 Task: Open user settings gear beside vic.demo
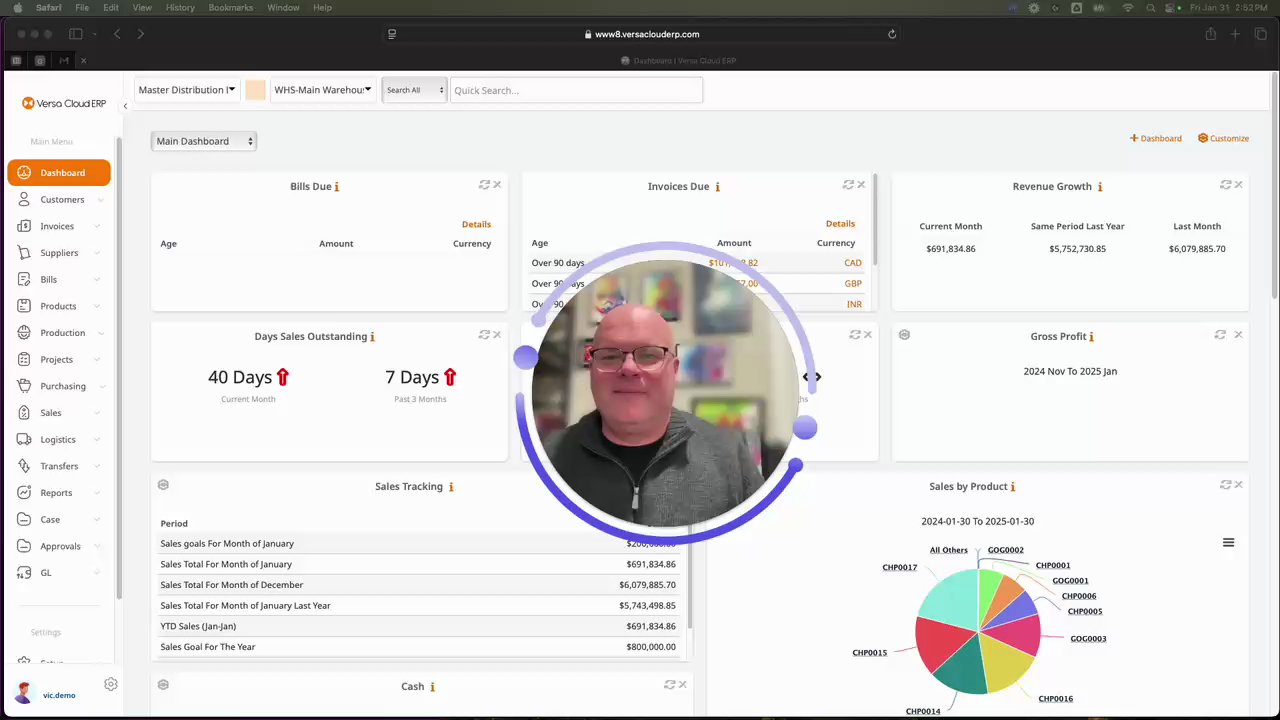tap(111, 684)
